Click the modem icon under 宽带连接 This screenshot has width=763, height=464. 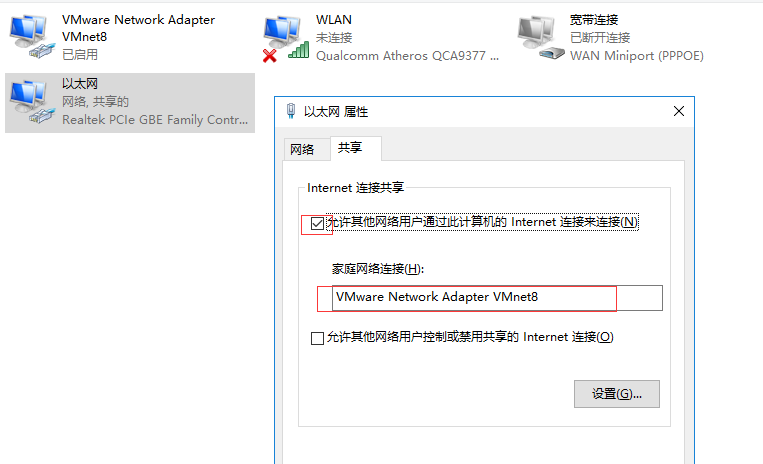[x=552, y=54]
